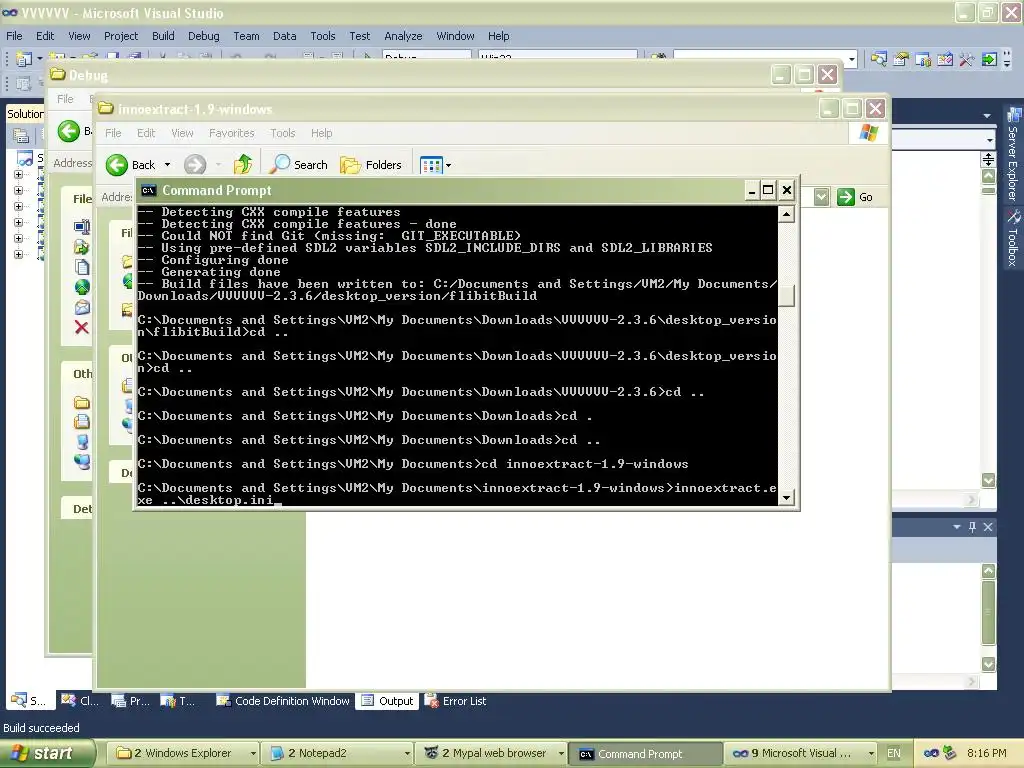Click the Visual Studio tray icon
Viewport: 1024px width, 768px height.
(x=931, y=753)
